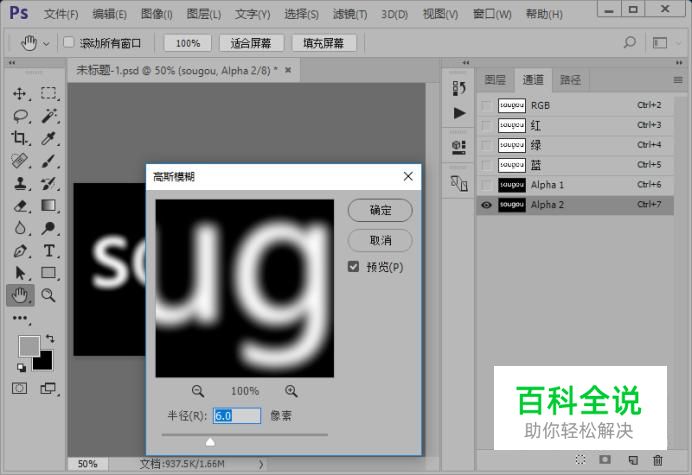Image resolution: width=692 pixels, height=475 pixels.
Task: Select the Crop tool
Action: (x=20, y=138)
